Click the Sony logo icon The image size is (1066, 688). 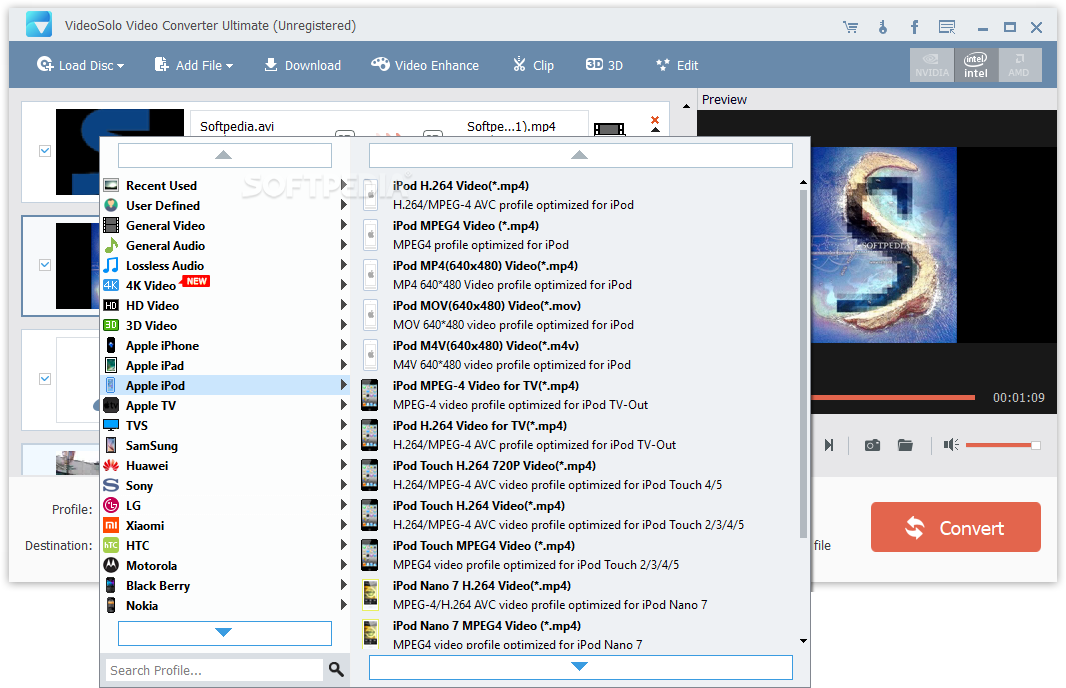[111, 485]
